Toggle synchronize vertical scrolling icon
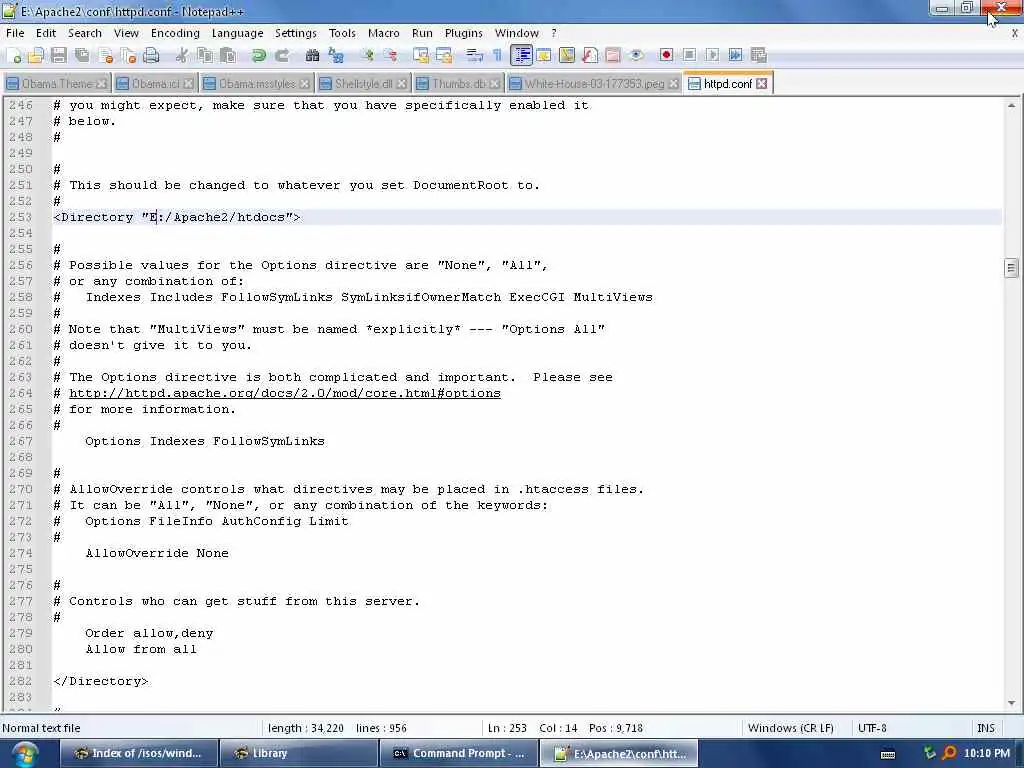 point(421,56)
